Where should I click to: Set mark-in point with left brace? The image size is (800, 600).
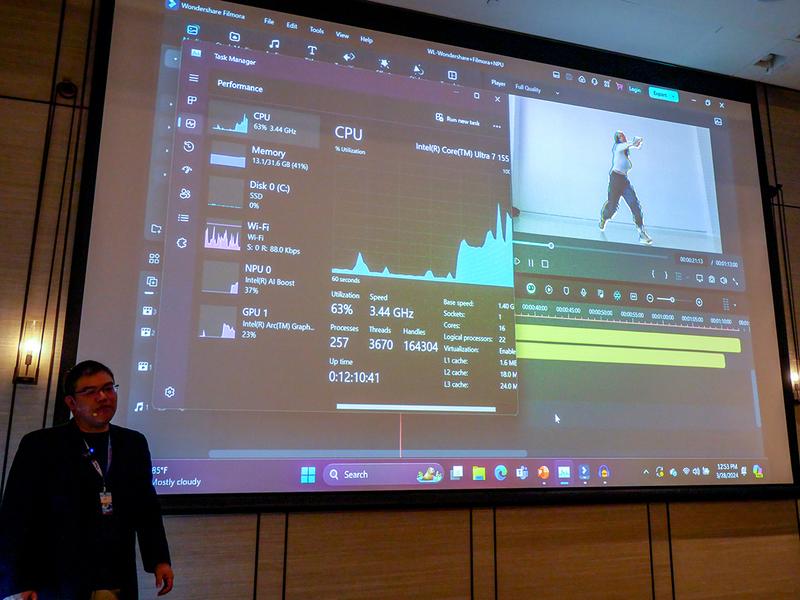[x=653, y=274]
